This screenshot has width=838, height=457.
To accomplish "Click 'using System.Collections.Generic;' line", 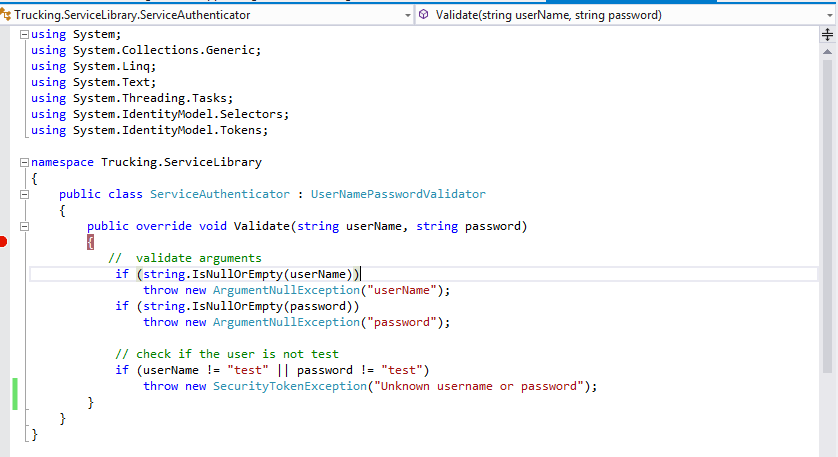I will 146,50.
